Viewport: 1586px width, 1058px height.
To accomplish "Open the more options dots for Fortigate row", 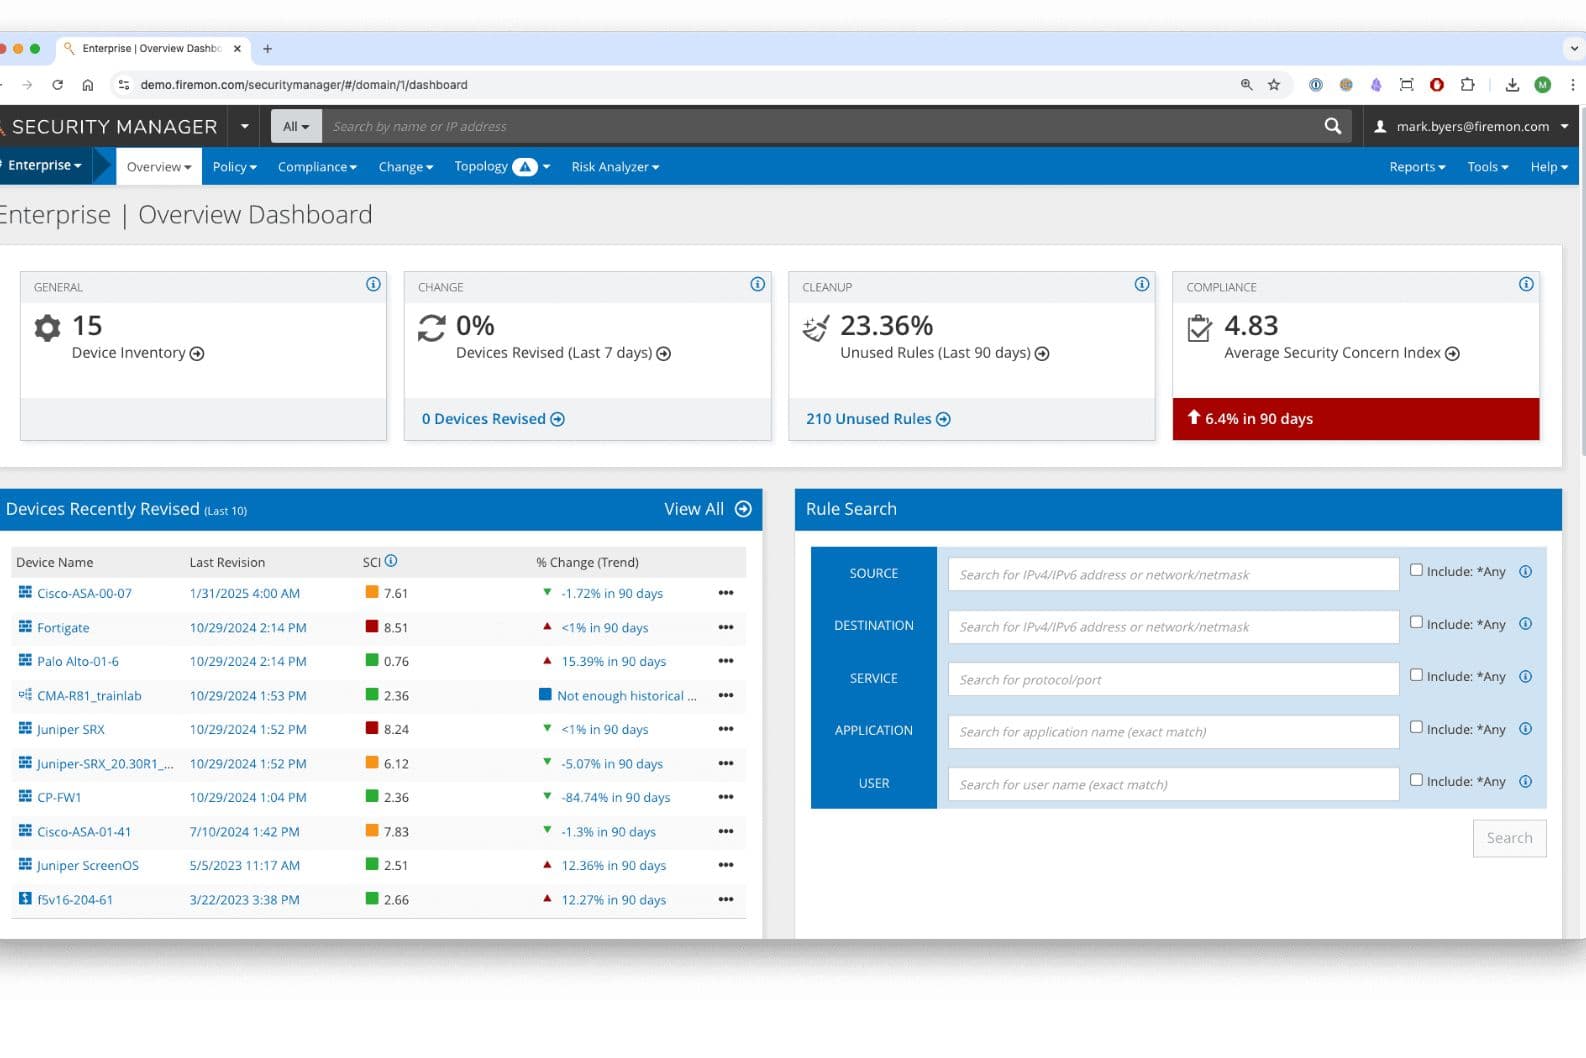I will 726,627.
